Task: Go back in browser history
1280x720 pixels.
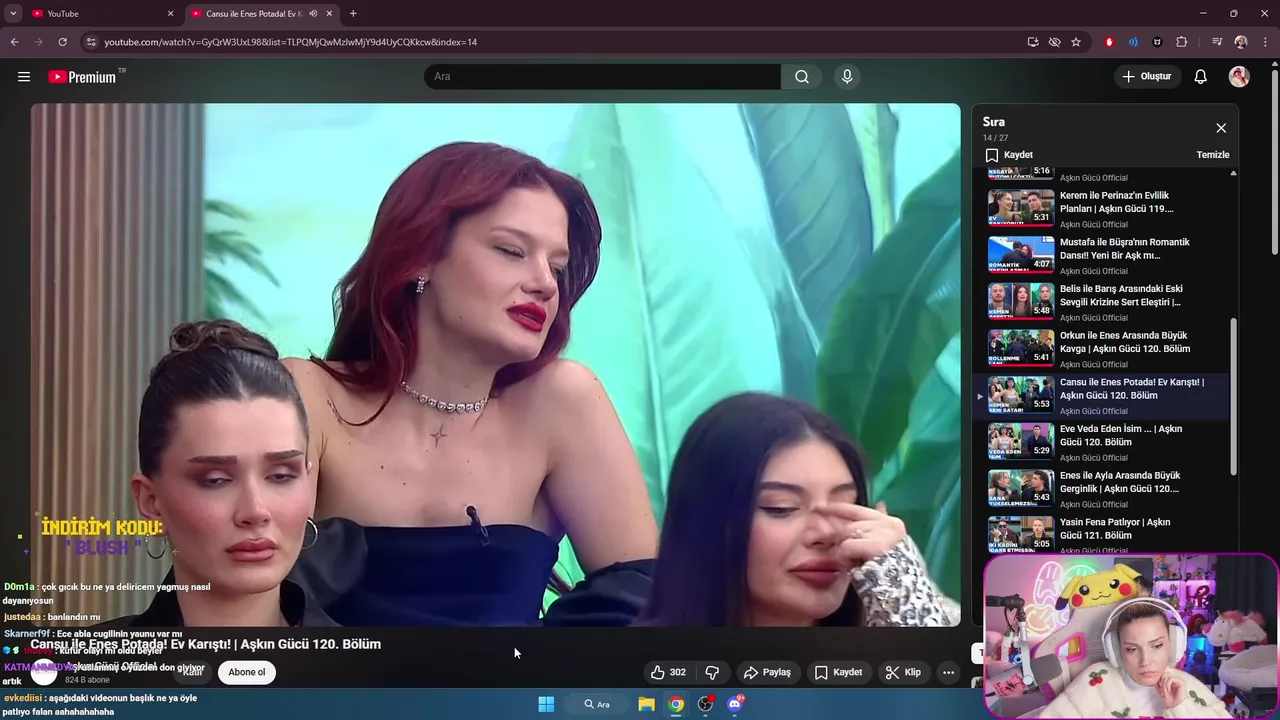Action: coord(14,42)
